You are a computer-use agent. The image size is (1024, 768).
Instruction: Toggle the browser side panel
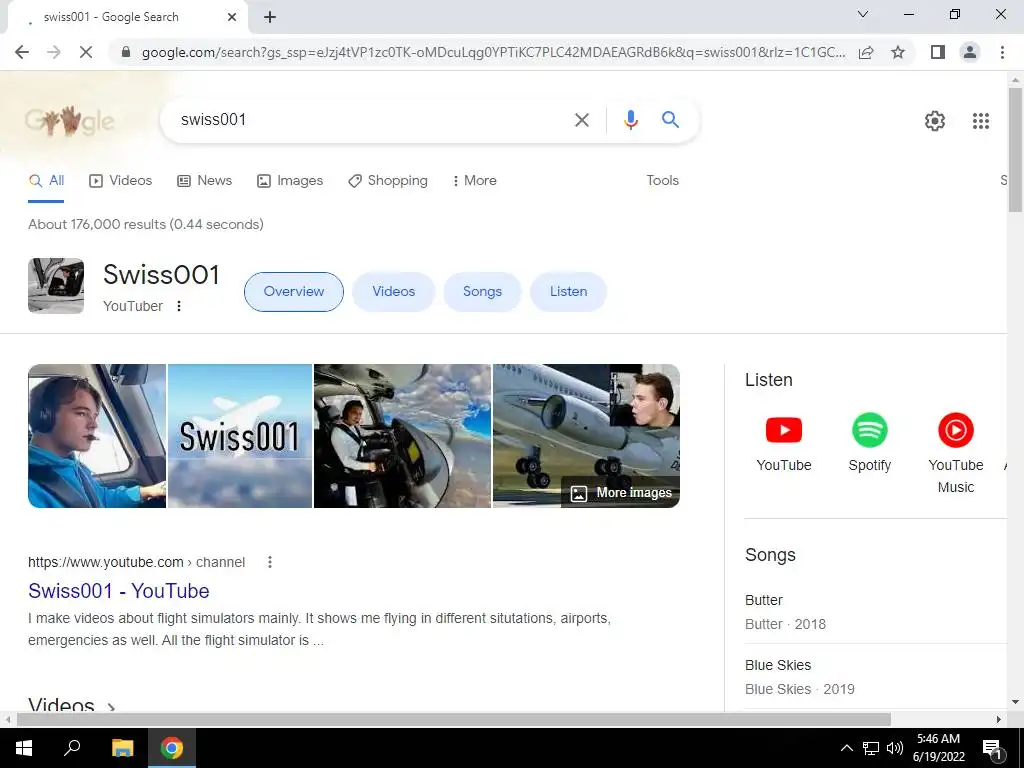(938, 52)
